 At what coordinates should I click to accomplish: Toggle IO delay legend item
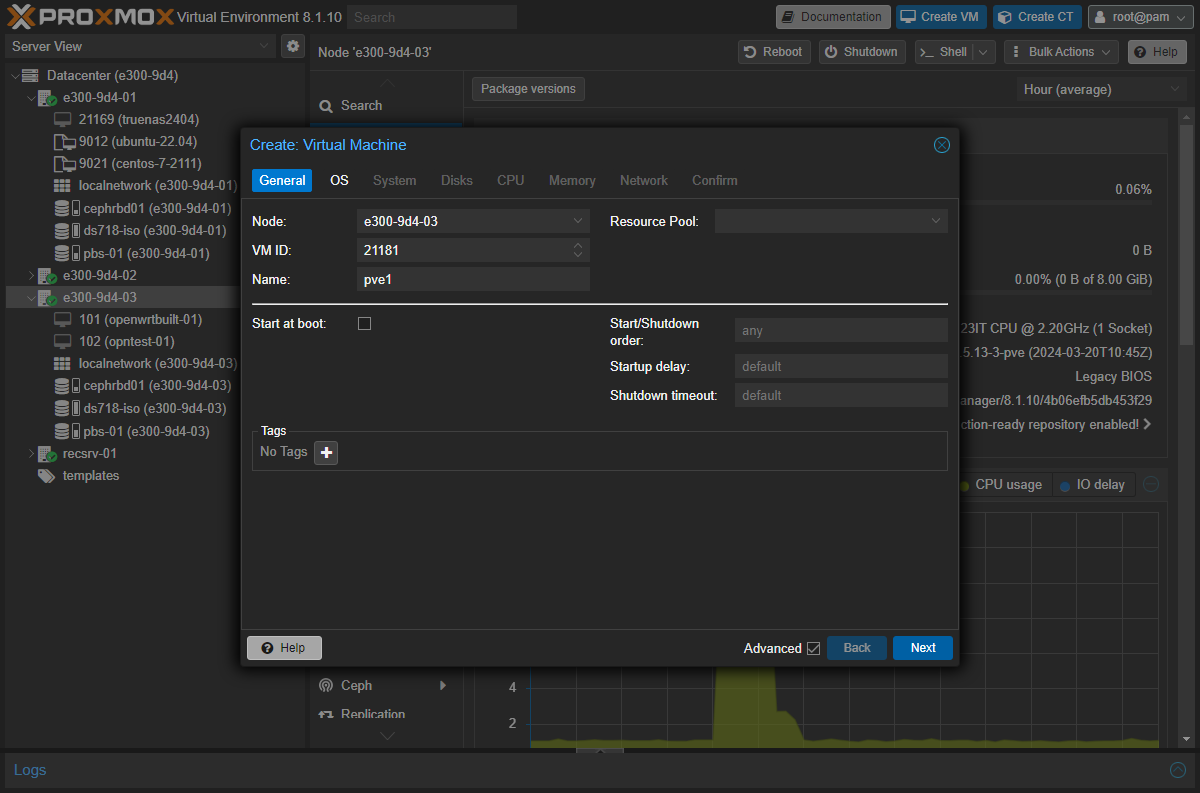point(1092,485)
